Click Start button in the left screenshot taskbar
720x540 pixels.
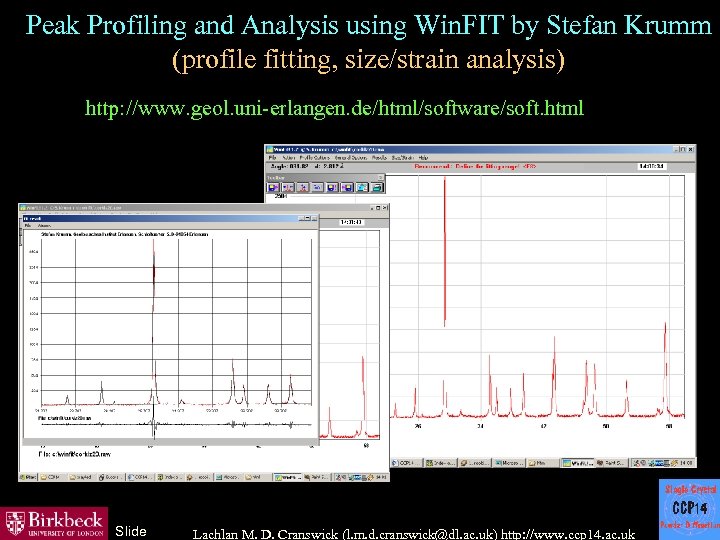pyautogui.click(x=28, y=477)
